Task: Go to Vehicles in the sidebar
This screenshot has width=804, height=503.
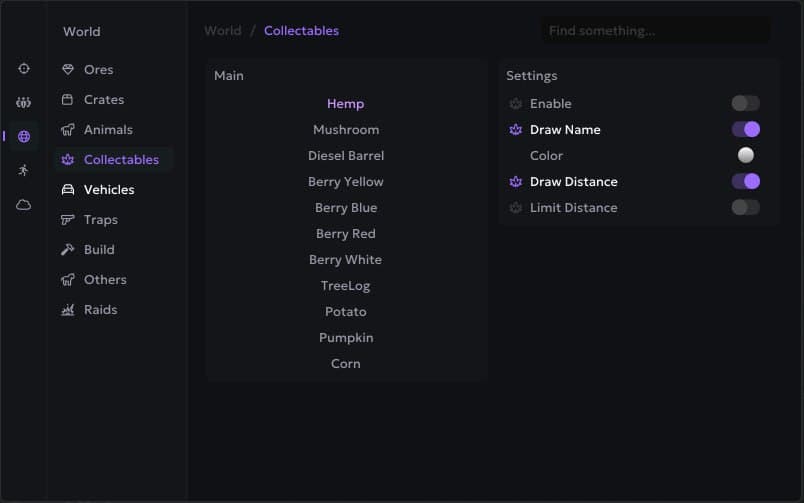Action: pyautogui.click(x=108, y=190)
